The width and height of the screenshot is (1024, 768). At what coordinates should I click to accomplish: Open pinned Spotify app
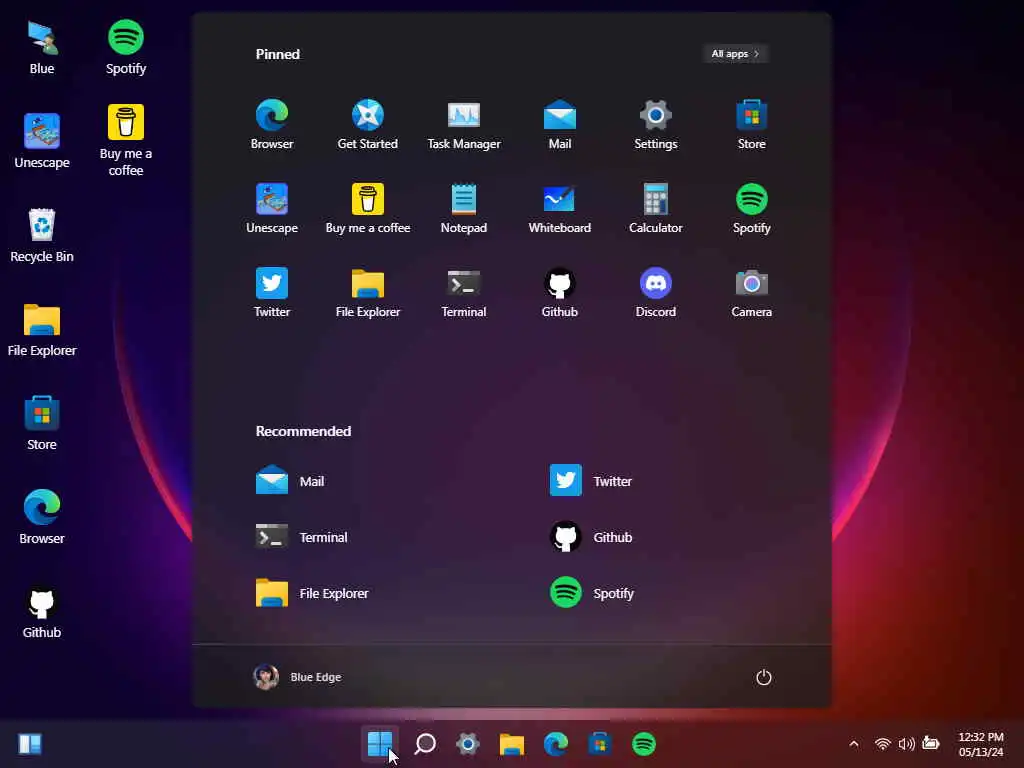(x=752, y=209)
